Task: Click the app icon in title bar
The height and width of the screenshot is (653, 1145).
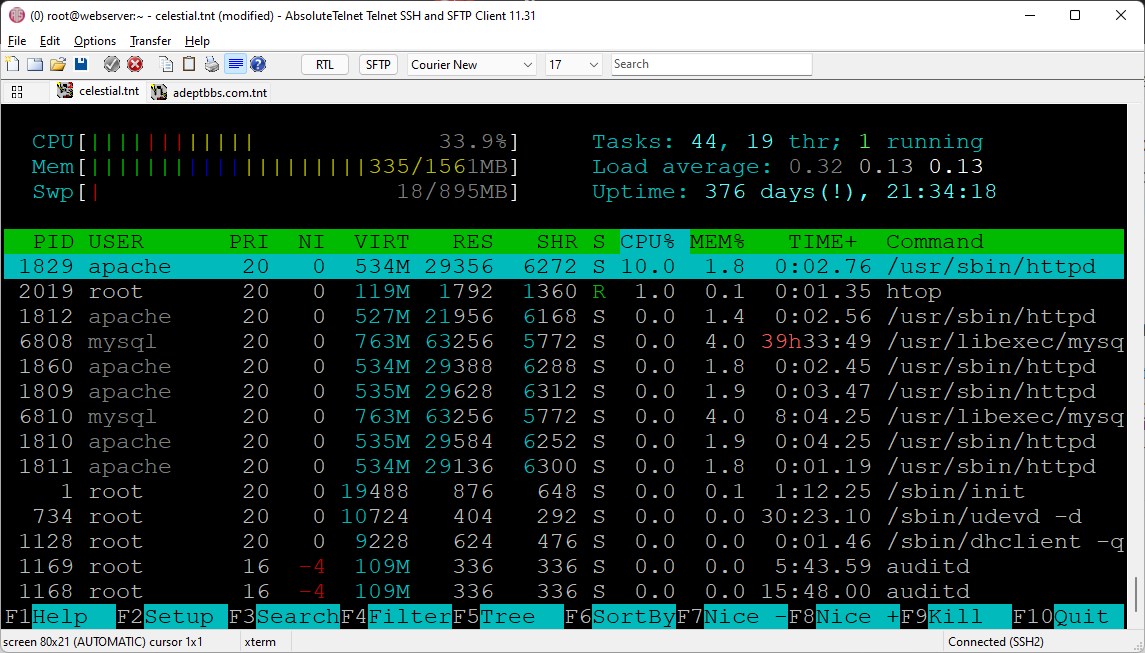Action: [x=16, y=15]
